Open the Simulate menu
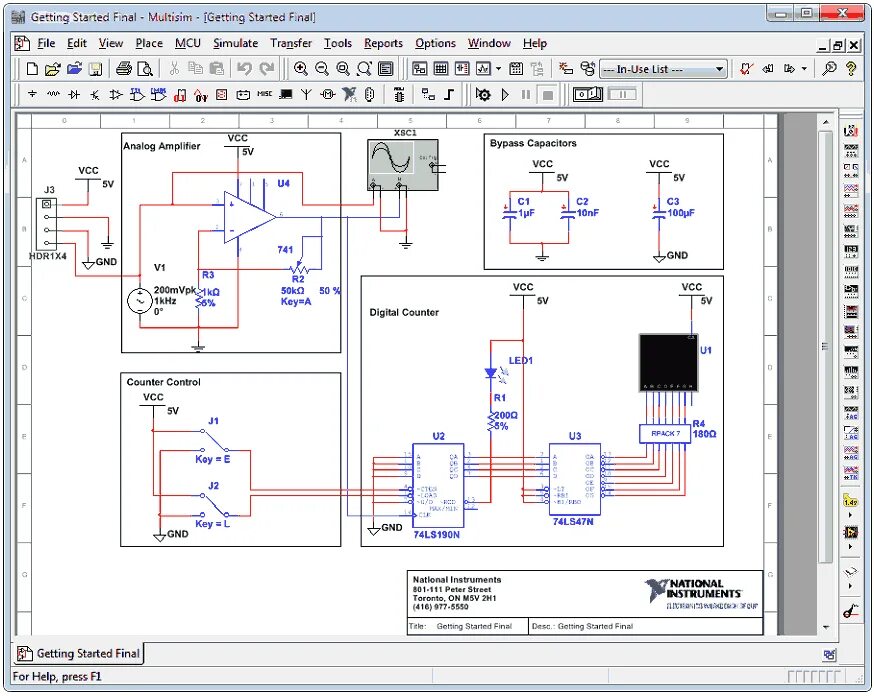Screen dimensions: 874x696 click(x=235, y=43)
